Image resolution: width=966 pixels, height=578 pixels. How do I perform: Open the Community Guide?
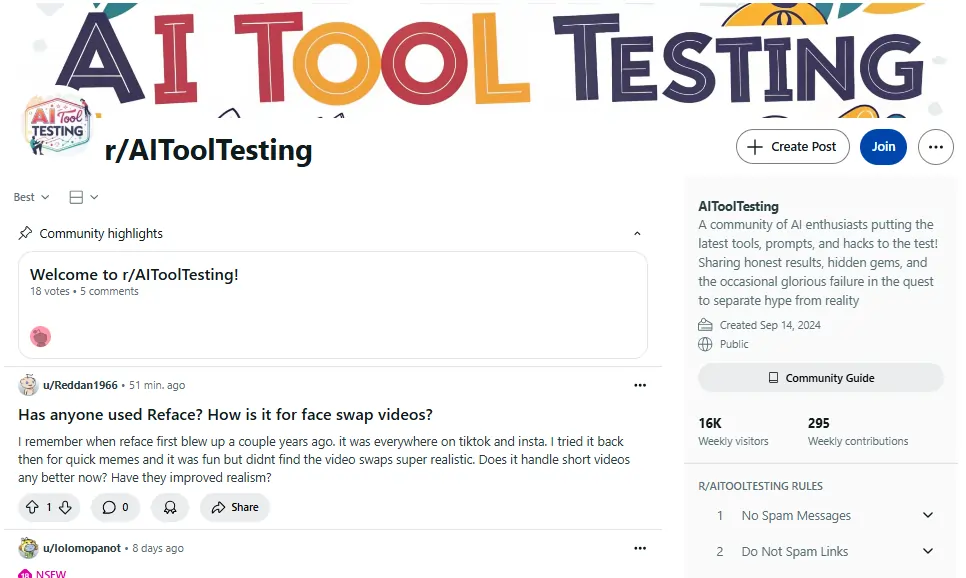point(820,378)
